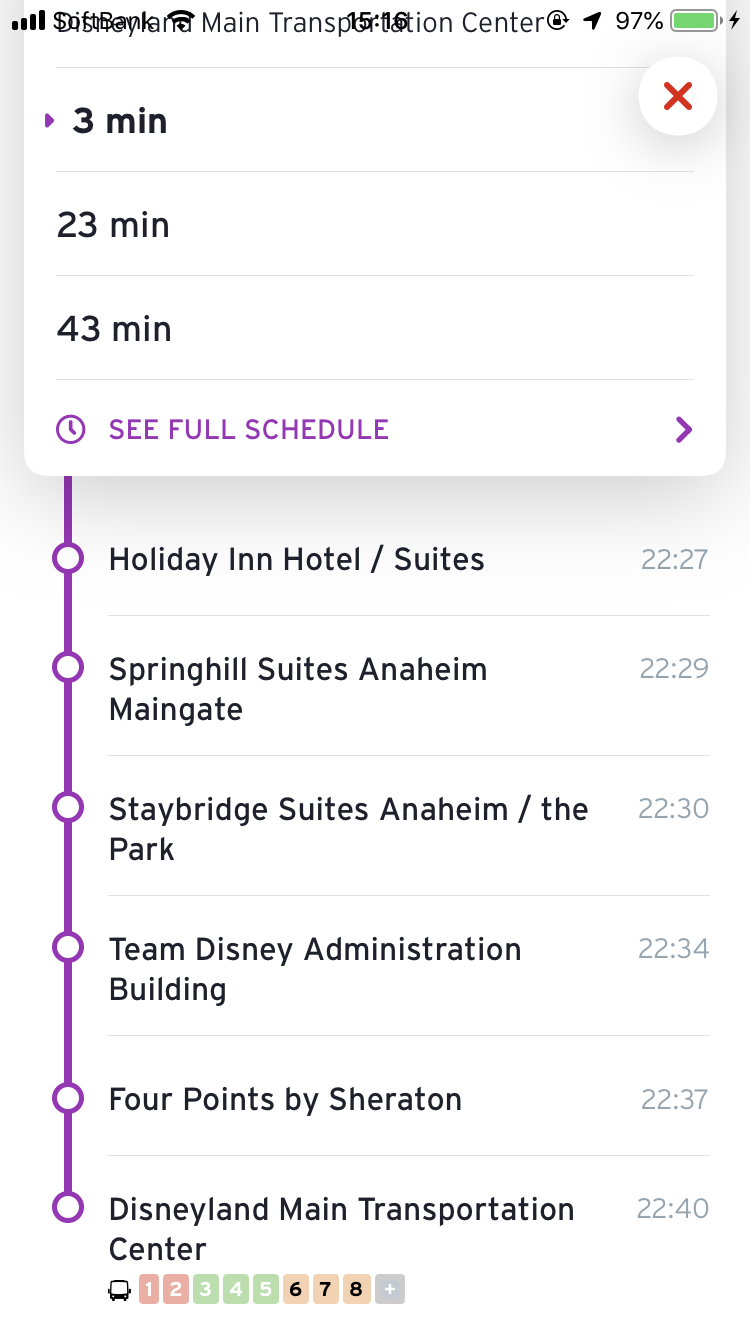Select route 6 badge

(x=295, y=1289)
